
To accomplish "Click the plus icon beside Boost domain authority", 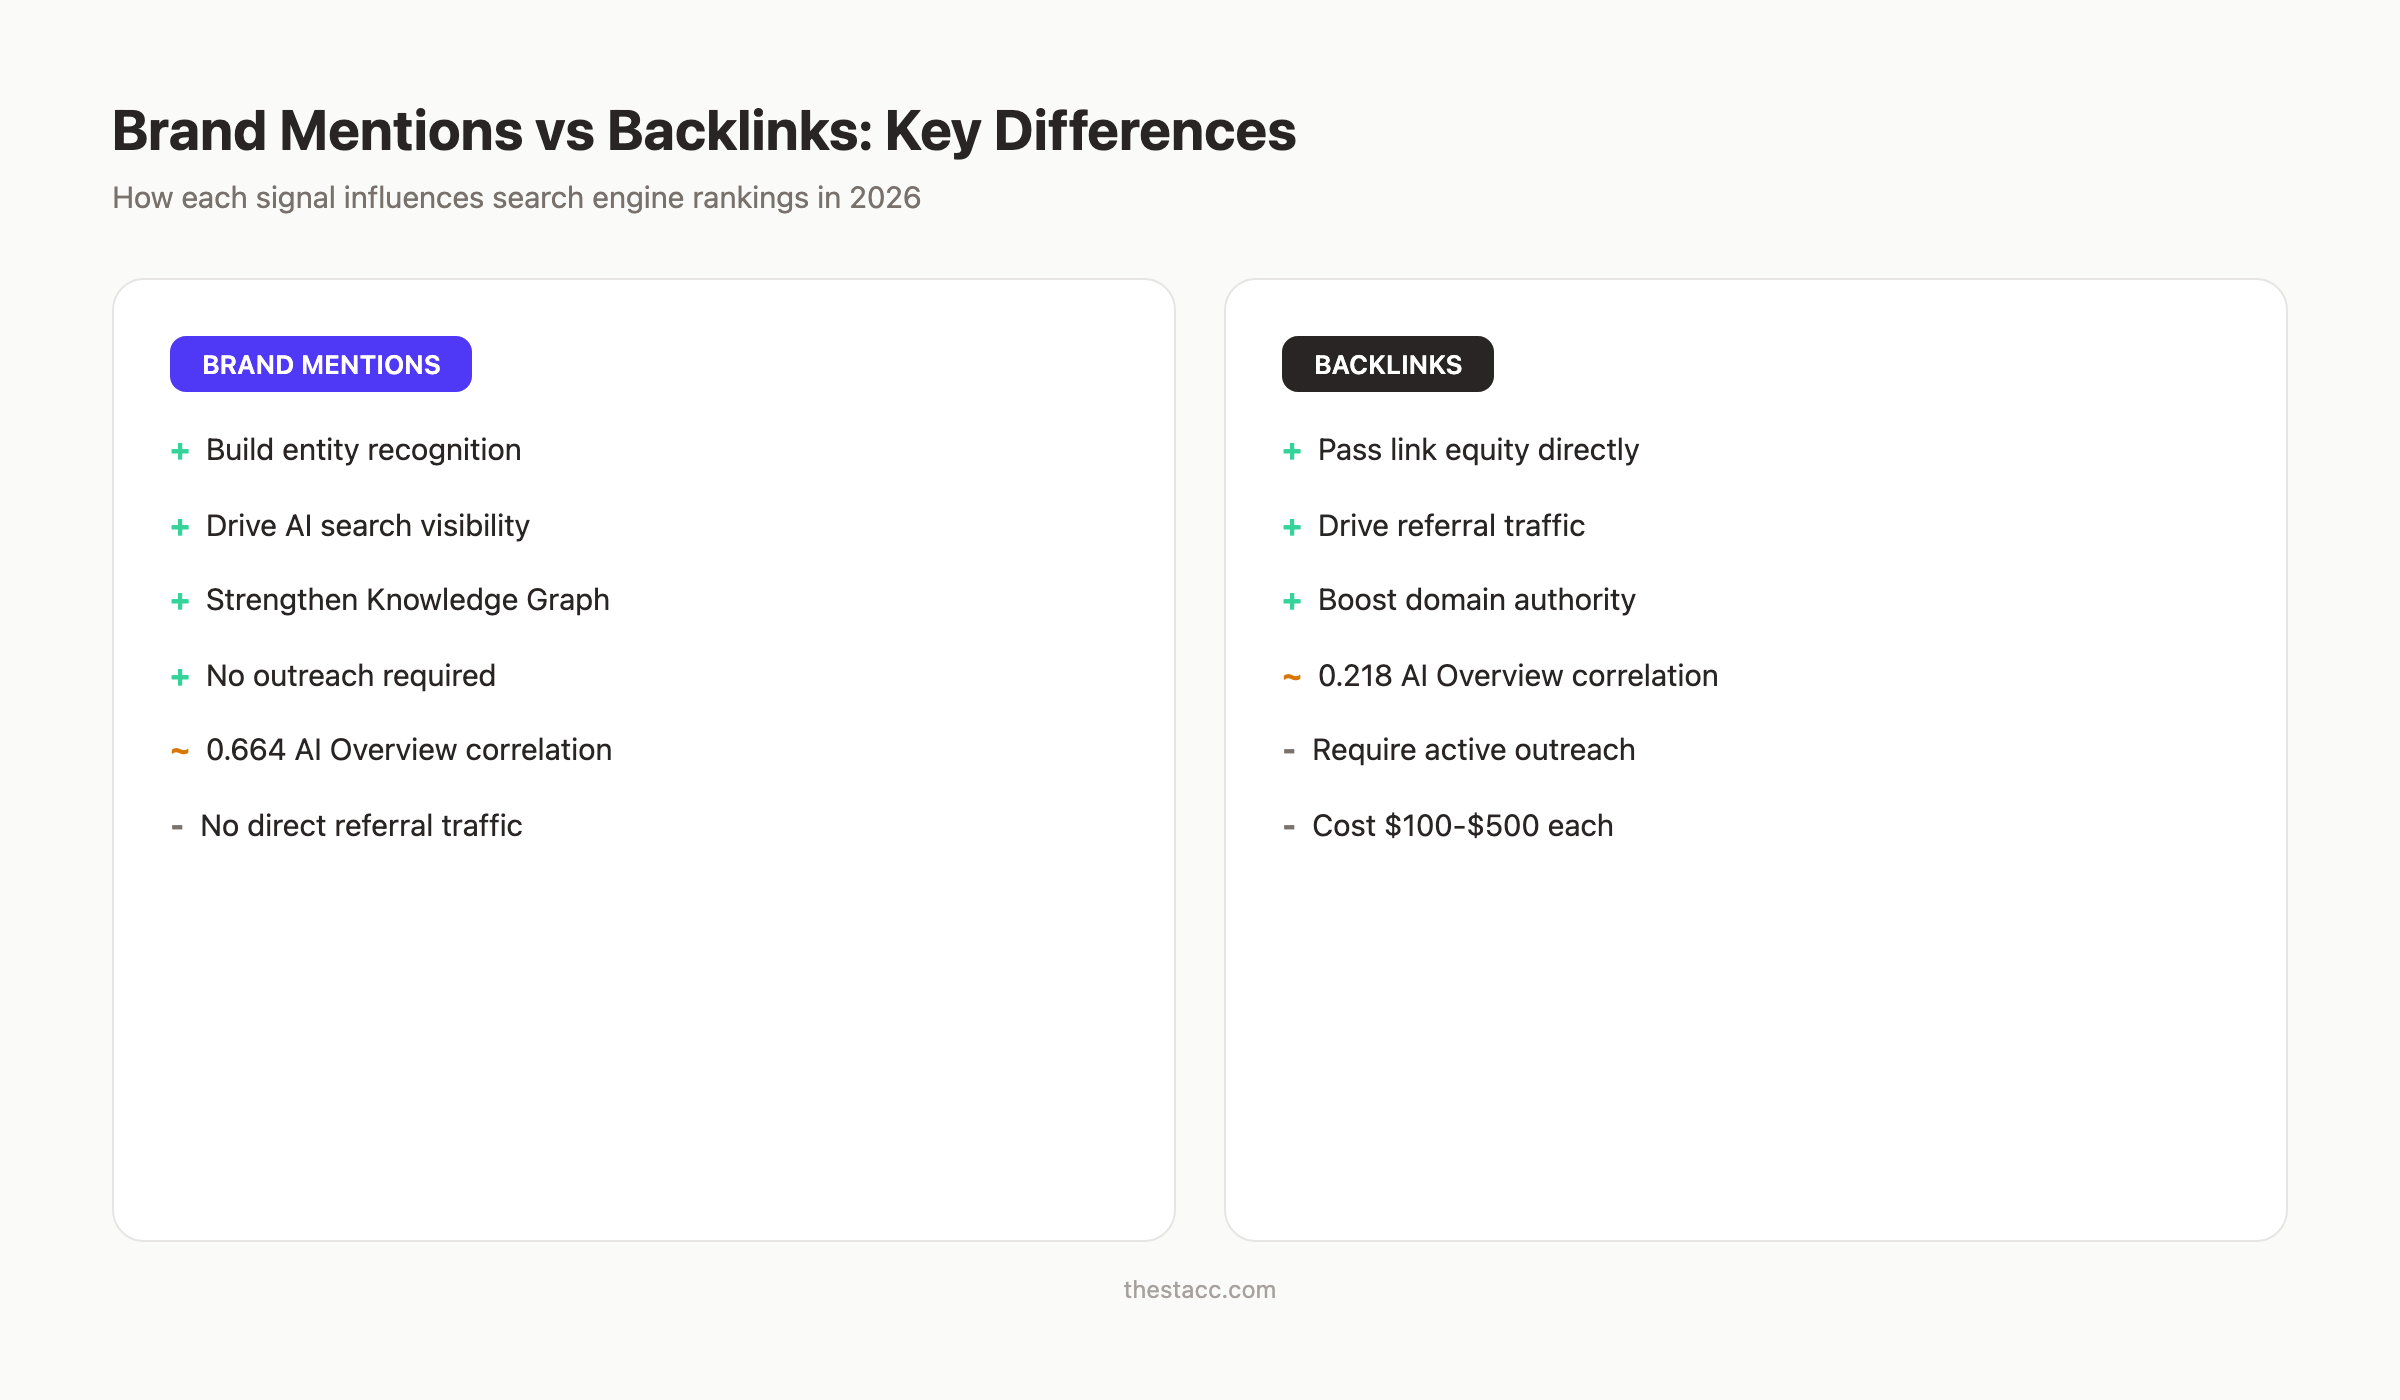I will 1292,601.
